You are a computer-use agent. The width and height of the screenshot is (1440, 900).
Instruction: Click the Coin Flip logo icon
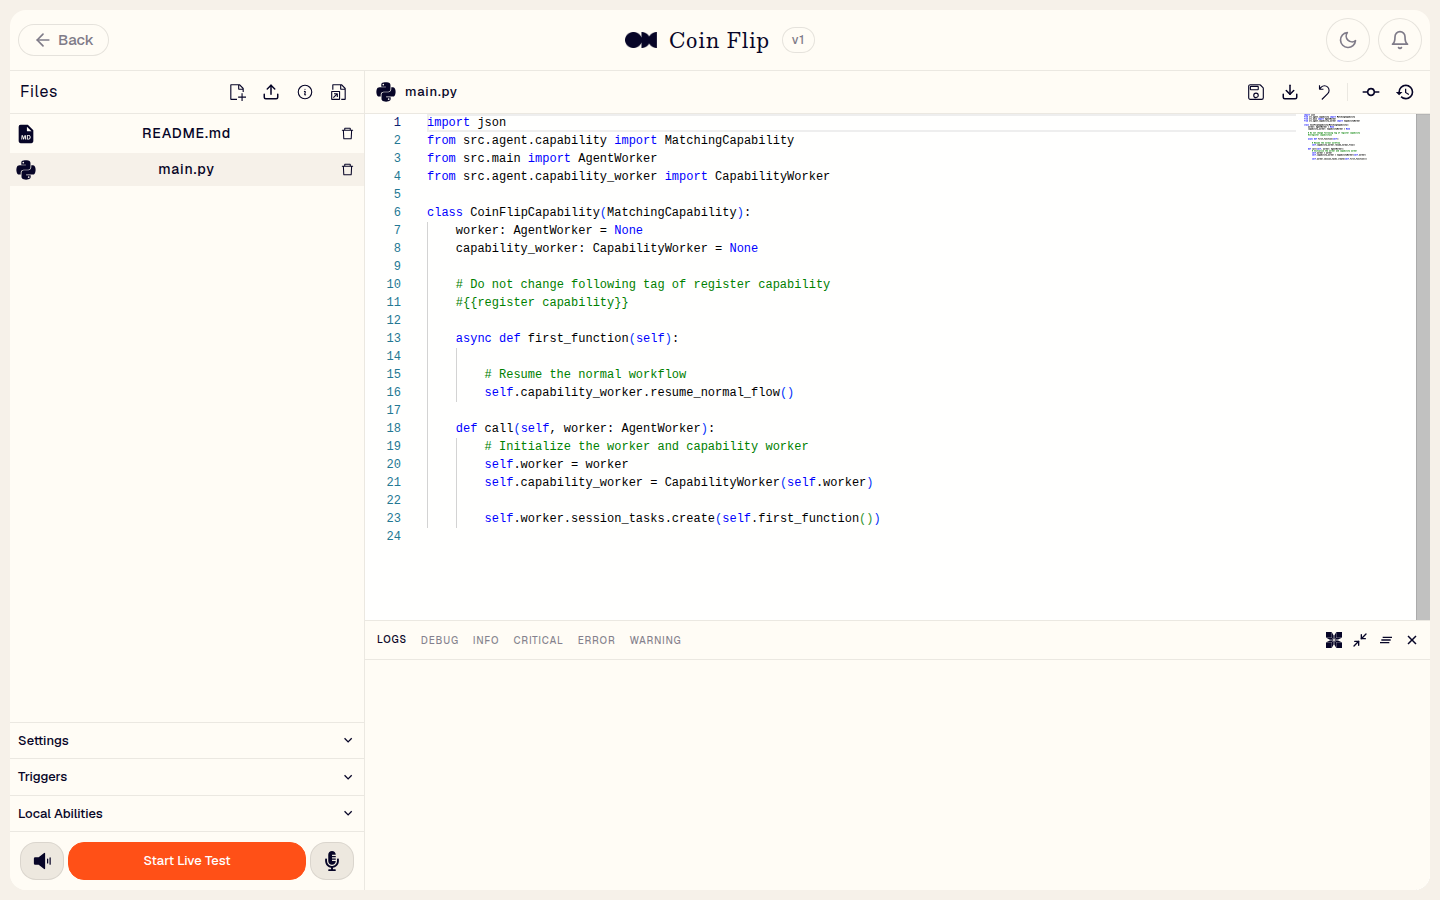[641, 40]
